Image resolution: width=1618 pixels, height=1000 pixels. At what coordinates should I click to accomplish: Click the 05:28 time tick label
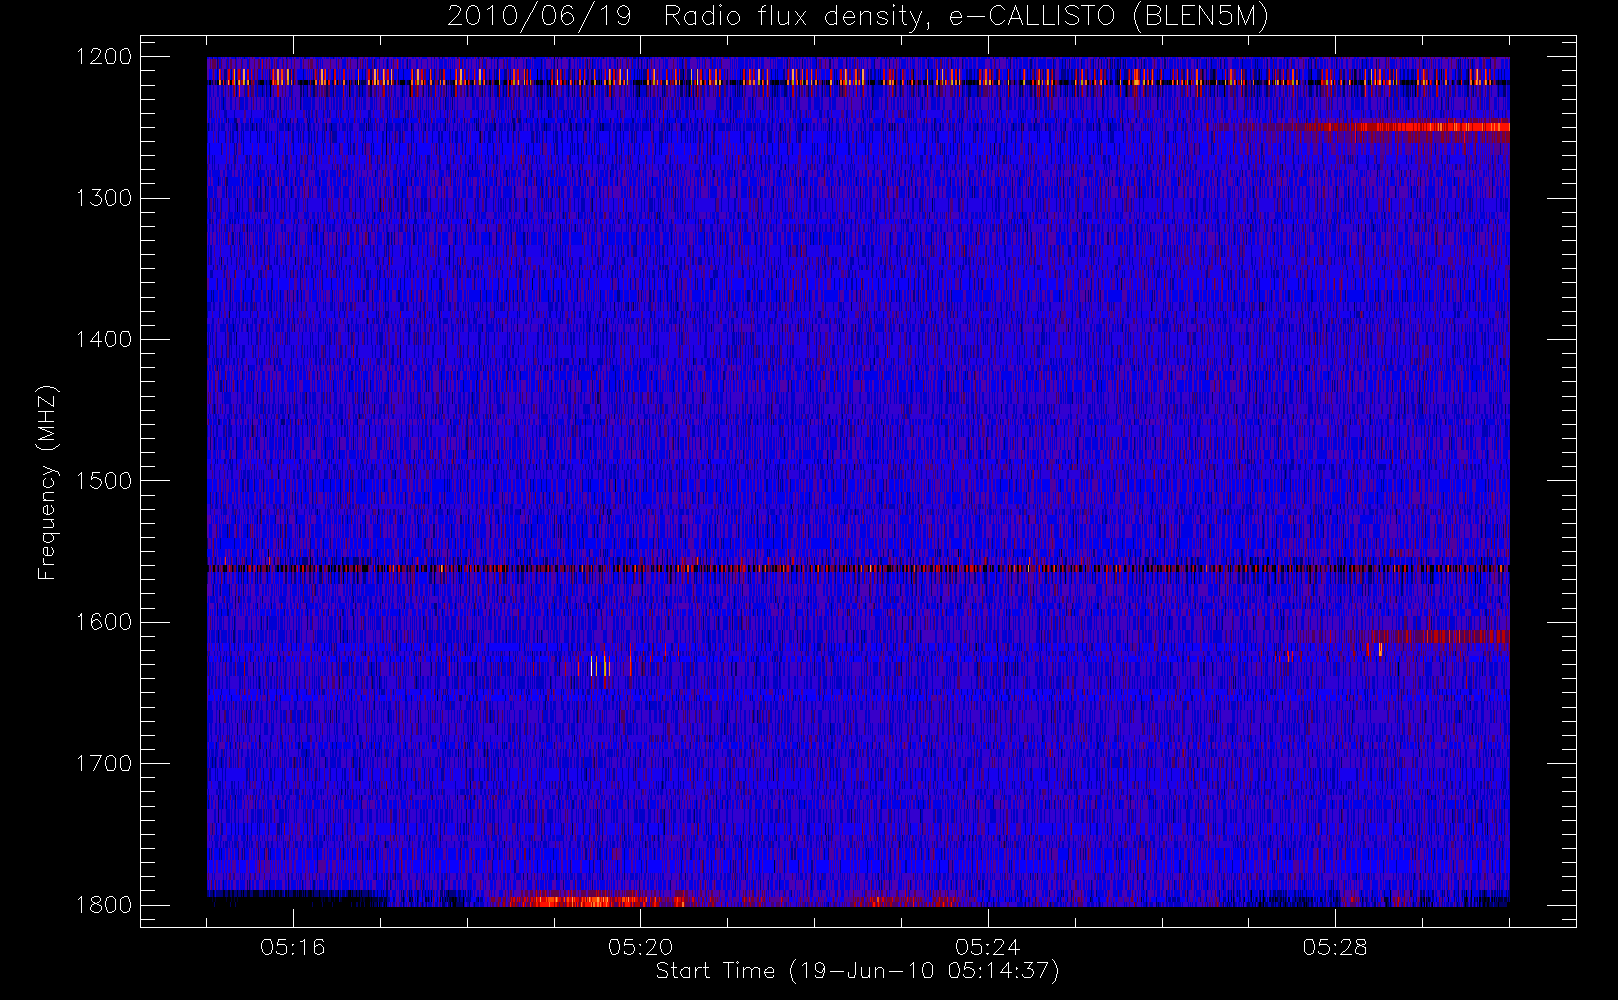(x=1335, y=947)
